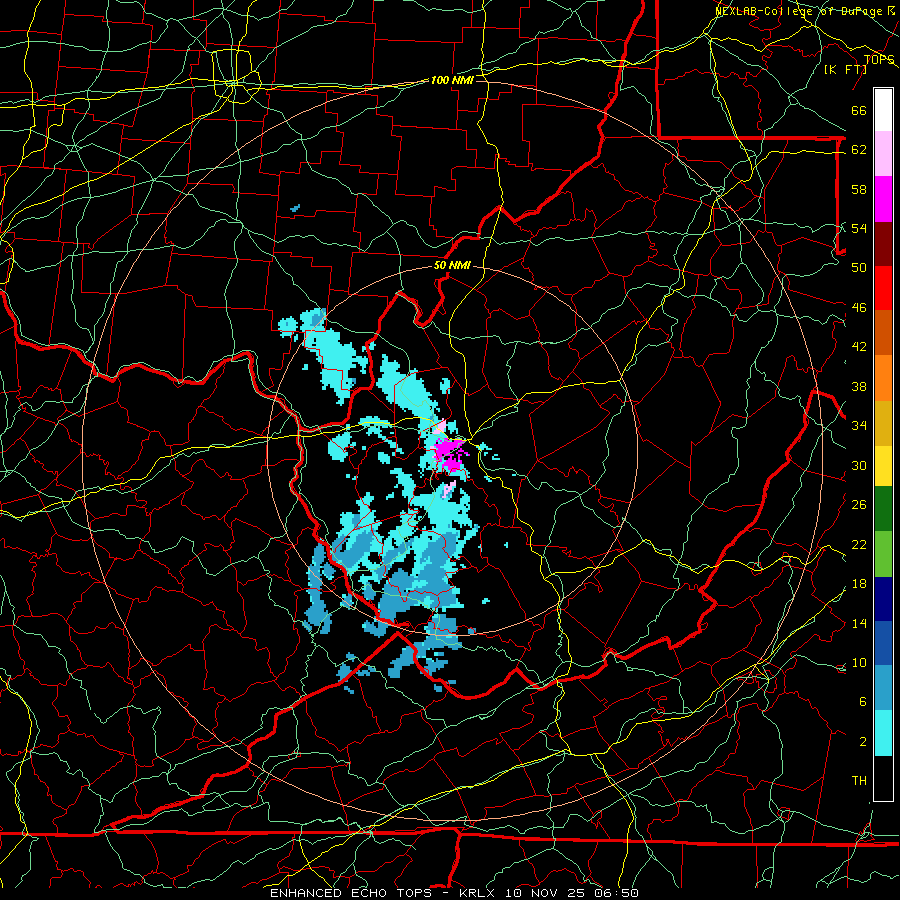Click the 66 legend label
900x900 pixels.
click(859, 111)
